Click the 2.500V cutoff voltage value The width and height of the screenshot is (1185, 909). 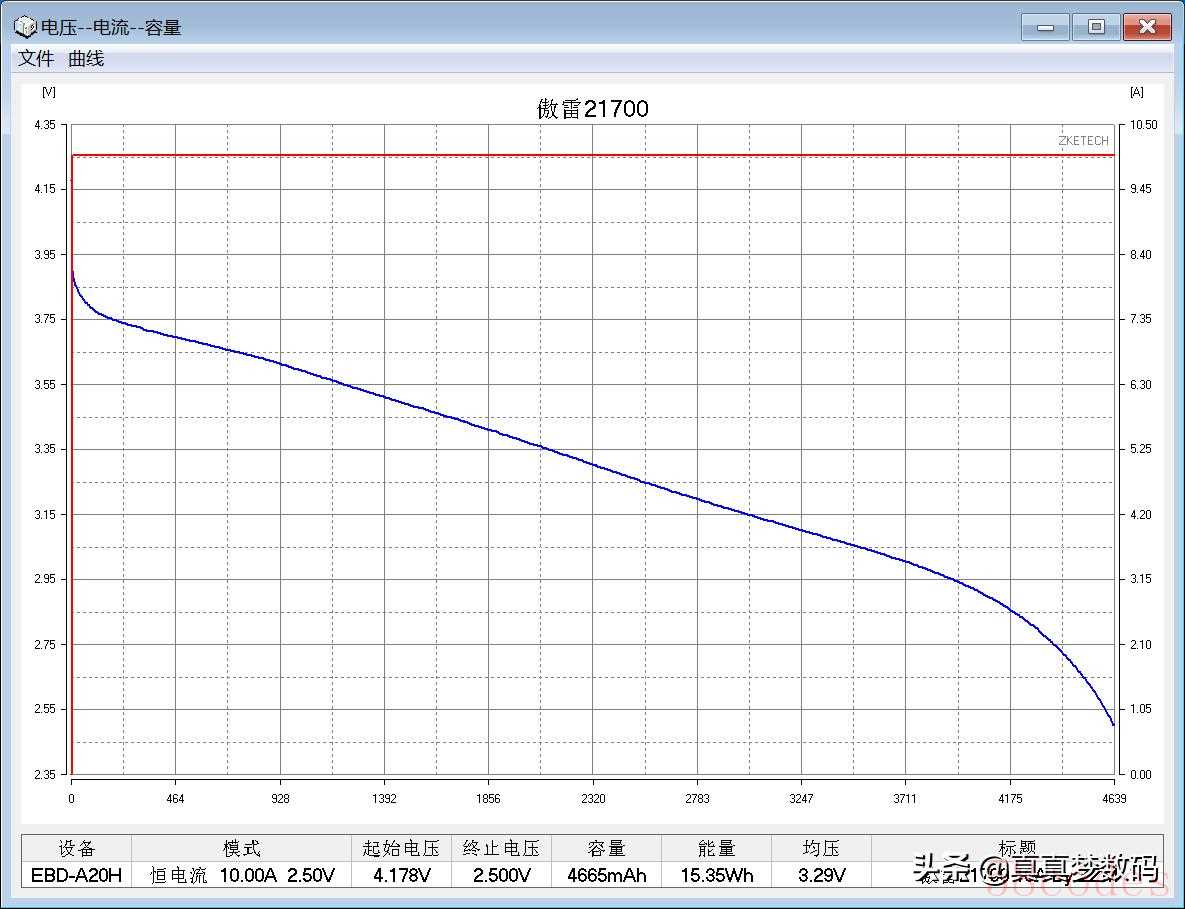pyautogui.click(x=501, y=875)
